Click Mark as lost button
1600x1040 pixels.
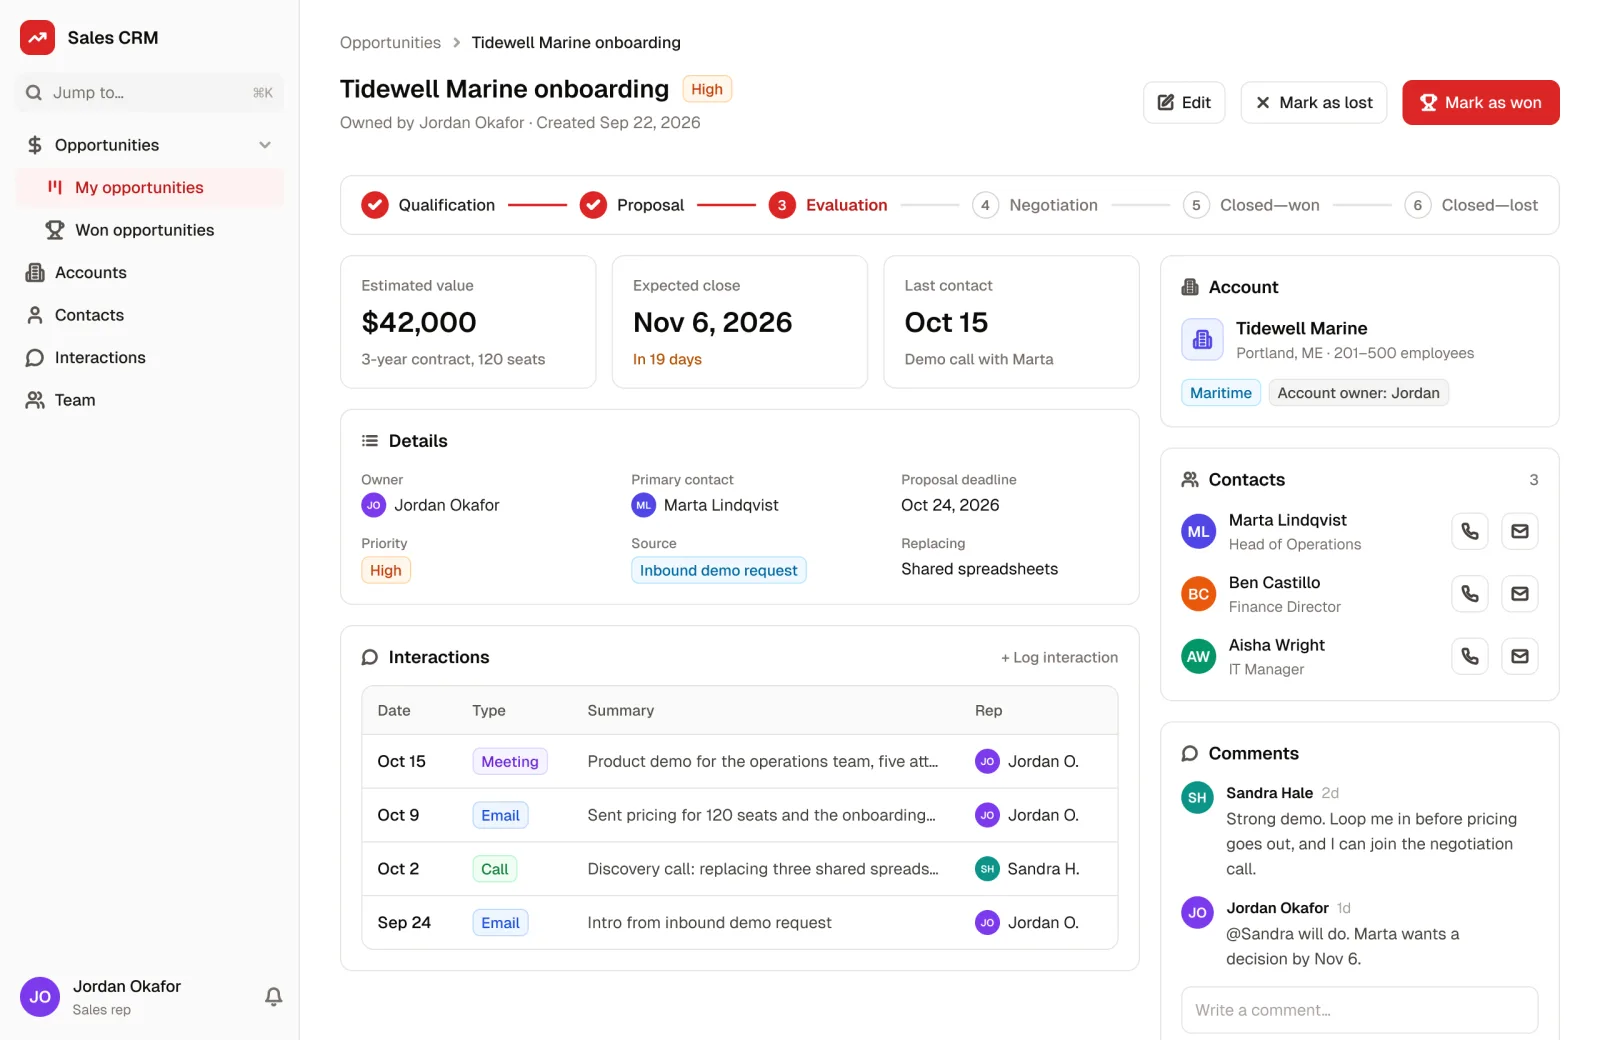1314,103
